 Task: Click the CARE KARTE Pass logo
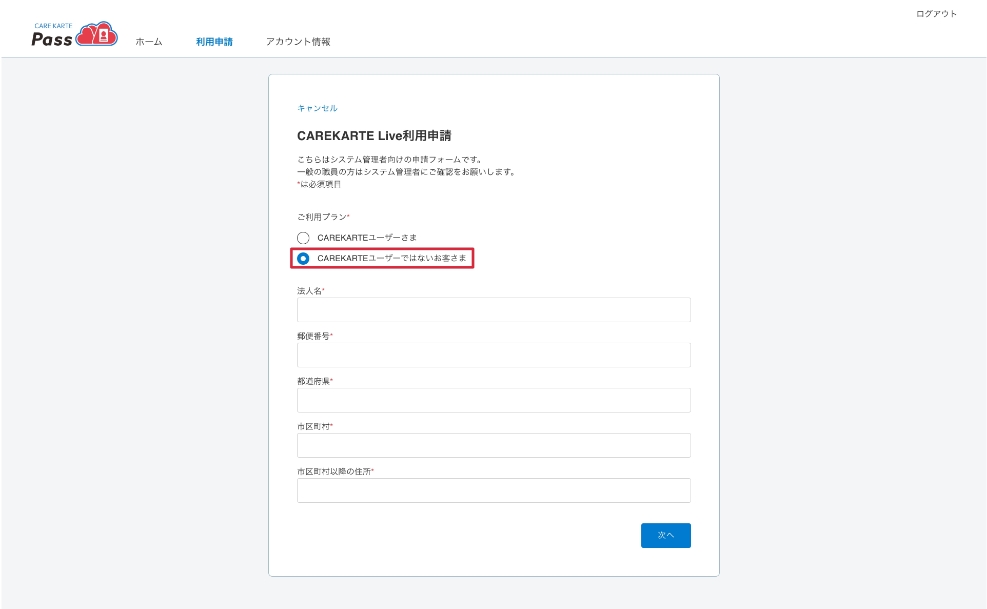click(74, 35)
